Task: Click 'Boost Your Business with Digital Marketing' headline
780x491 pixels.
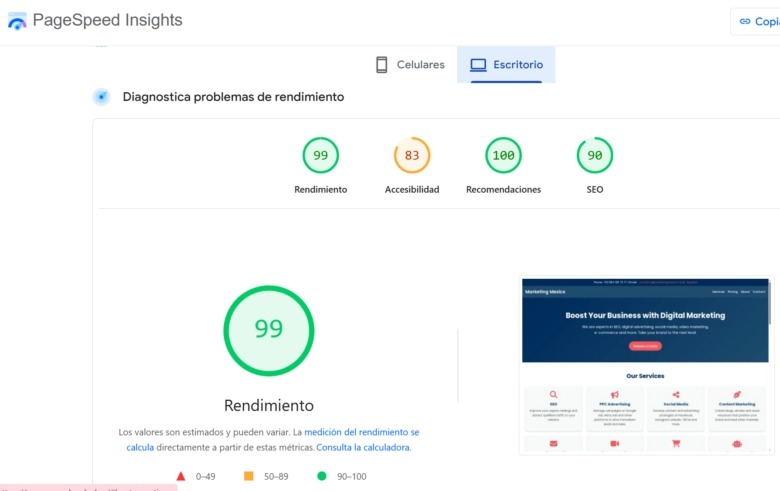Action: 645,315
